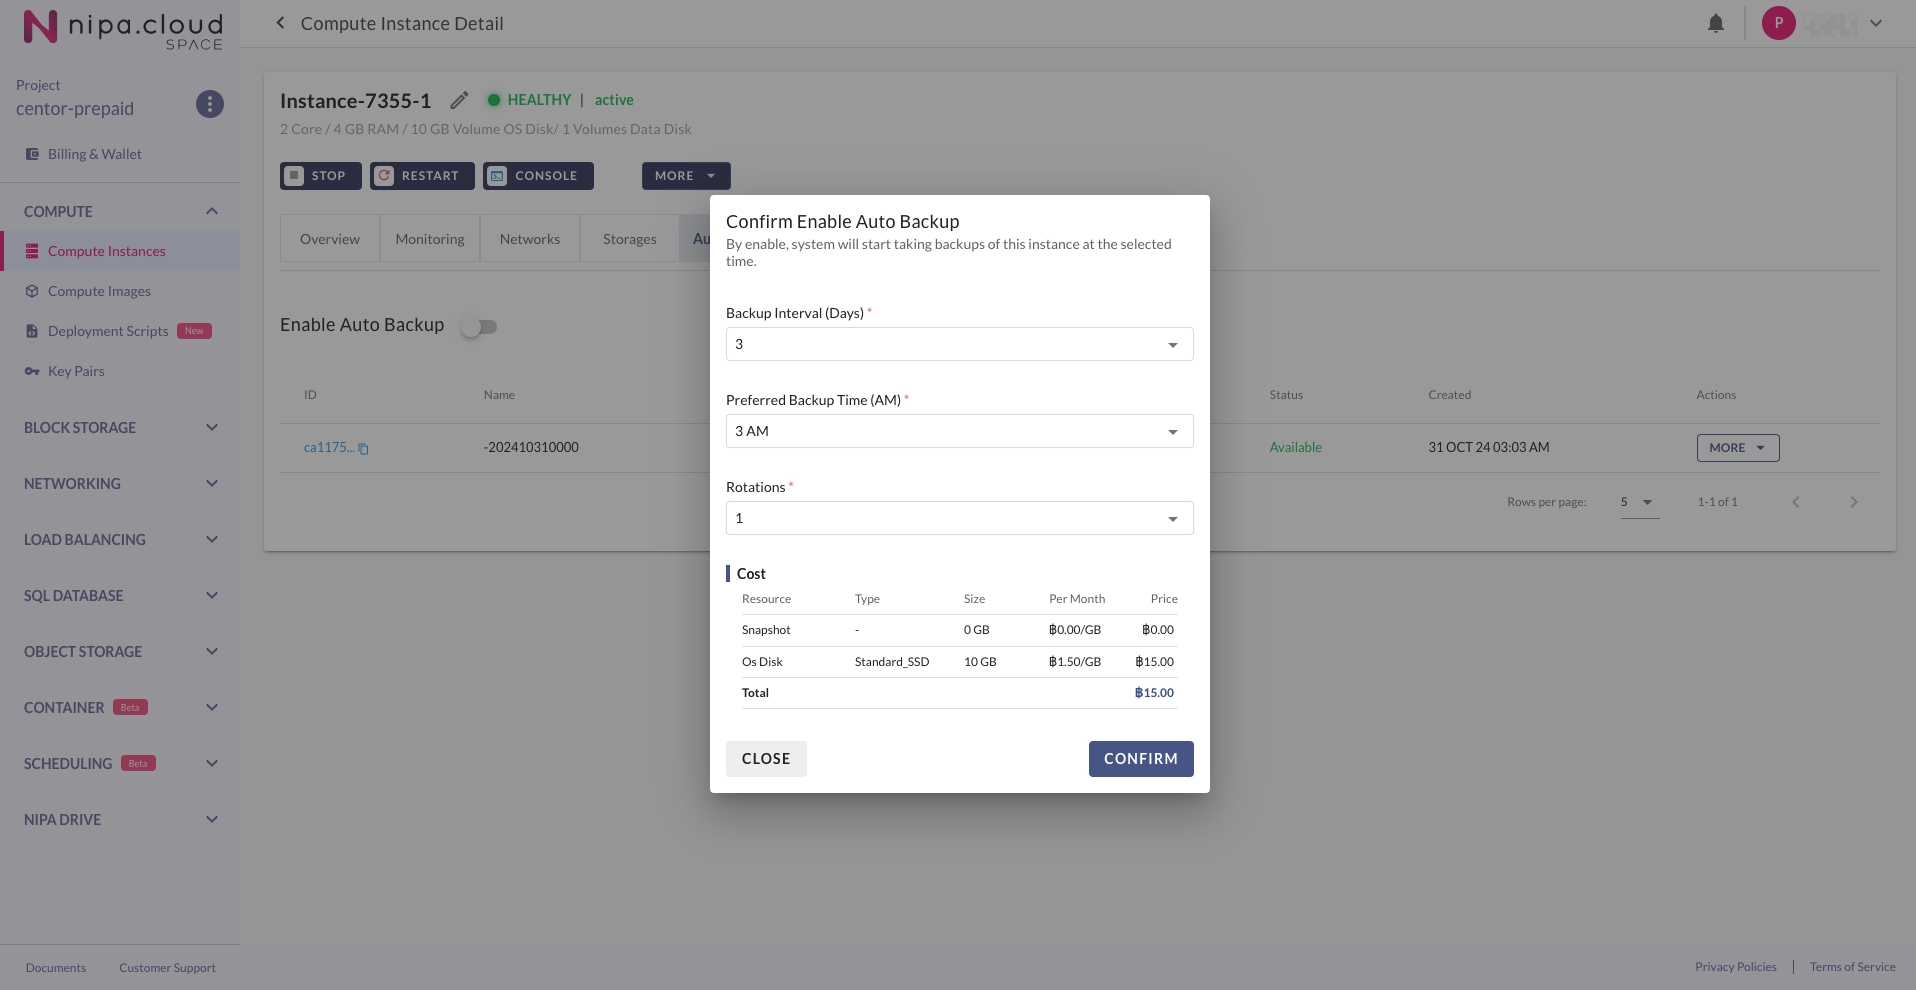Switch to the Networks tab
Image resolution: width=1916 pixels, height=990 pixels.
point(529,239)
